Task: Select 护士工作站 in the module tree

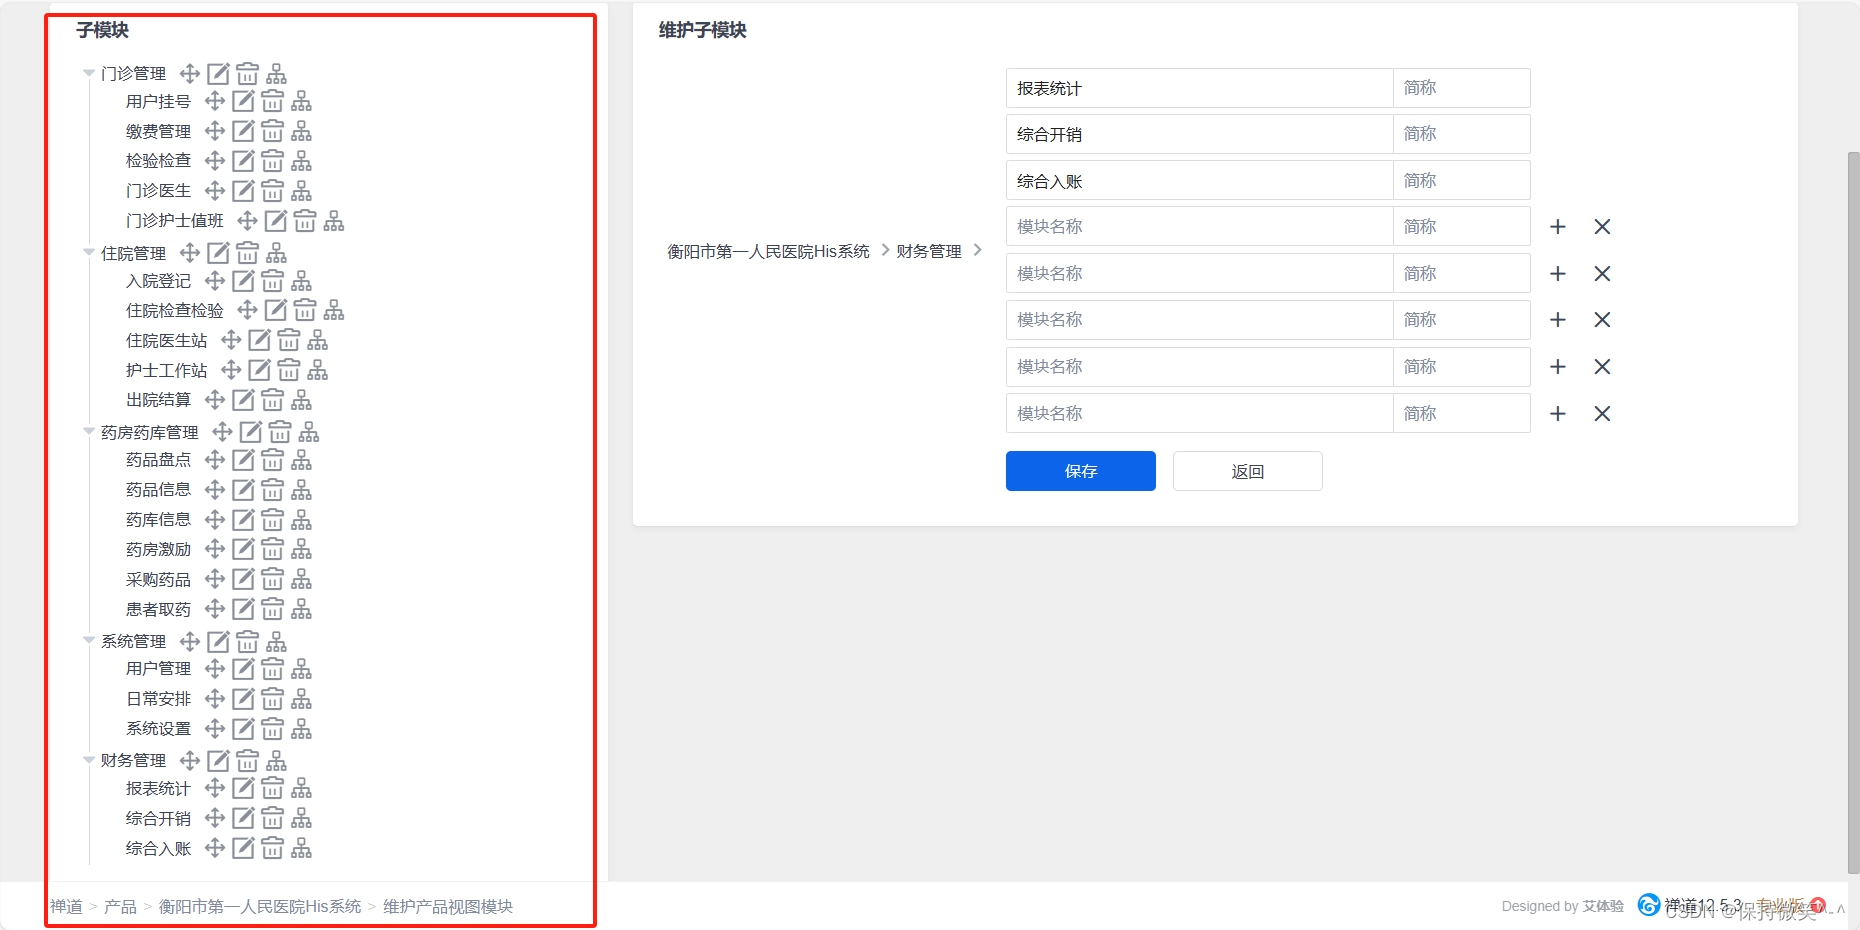Action: tap(166, 370)
